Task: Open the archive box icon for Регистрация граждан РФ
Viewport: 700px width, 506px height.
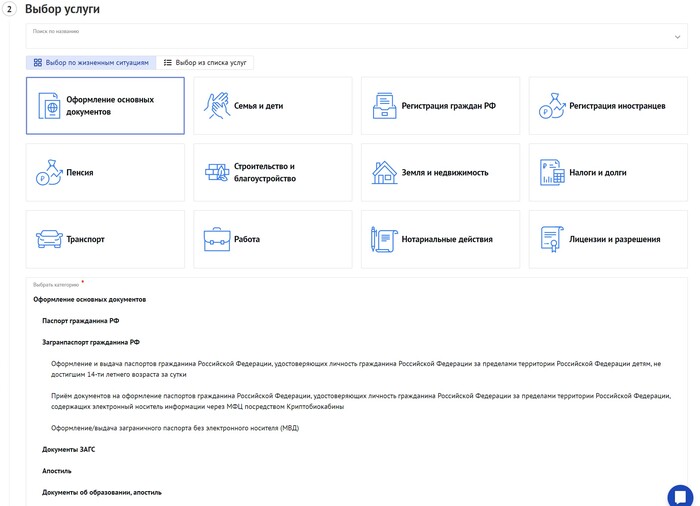Action: point(384,106)
